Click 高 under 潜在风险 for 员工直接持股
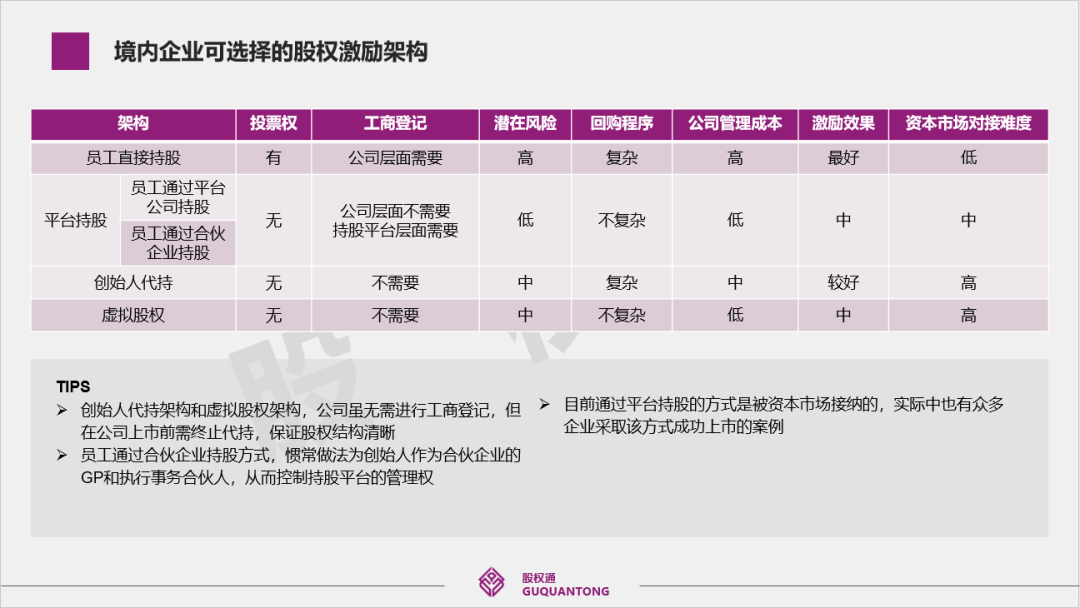 pyautogui.click(x=525, y=158)
